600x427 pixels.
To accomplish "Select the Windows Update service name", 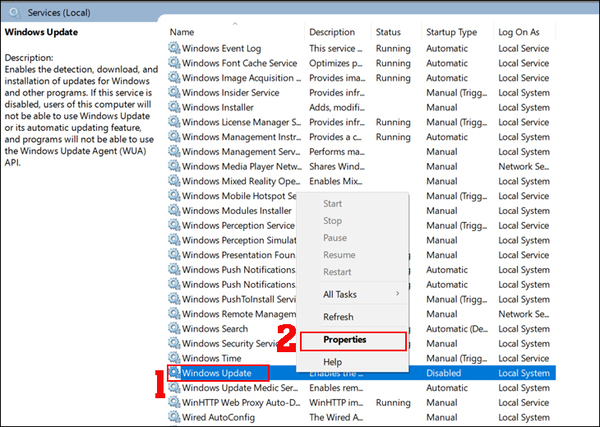I will point(217,373).
